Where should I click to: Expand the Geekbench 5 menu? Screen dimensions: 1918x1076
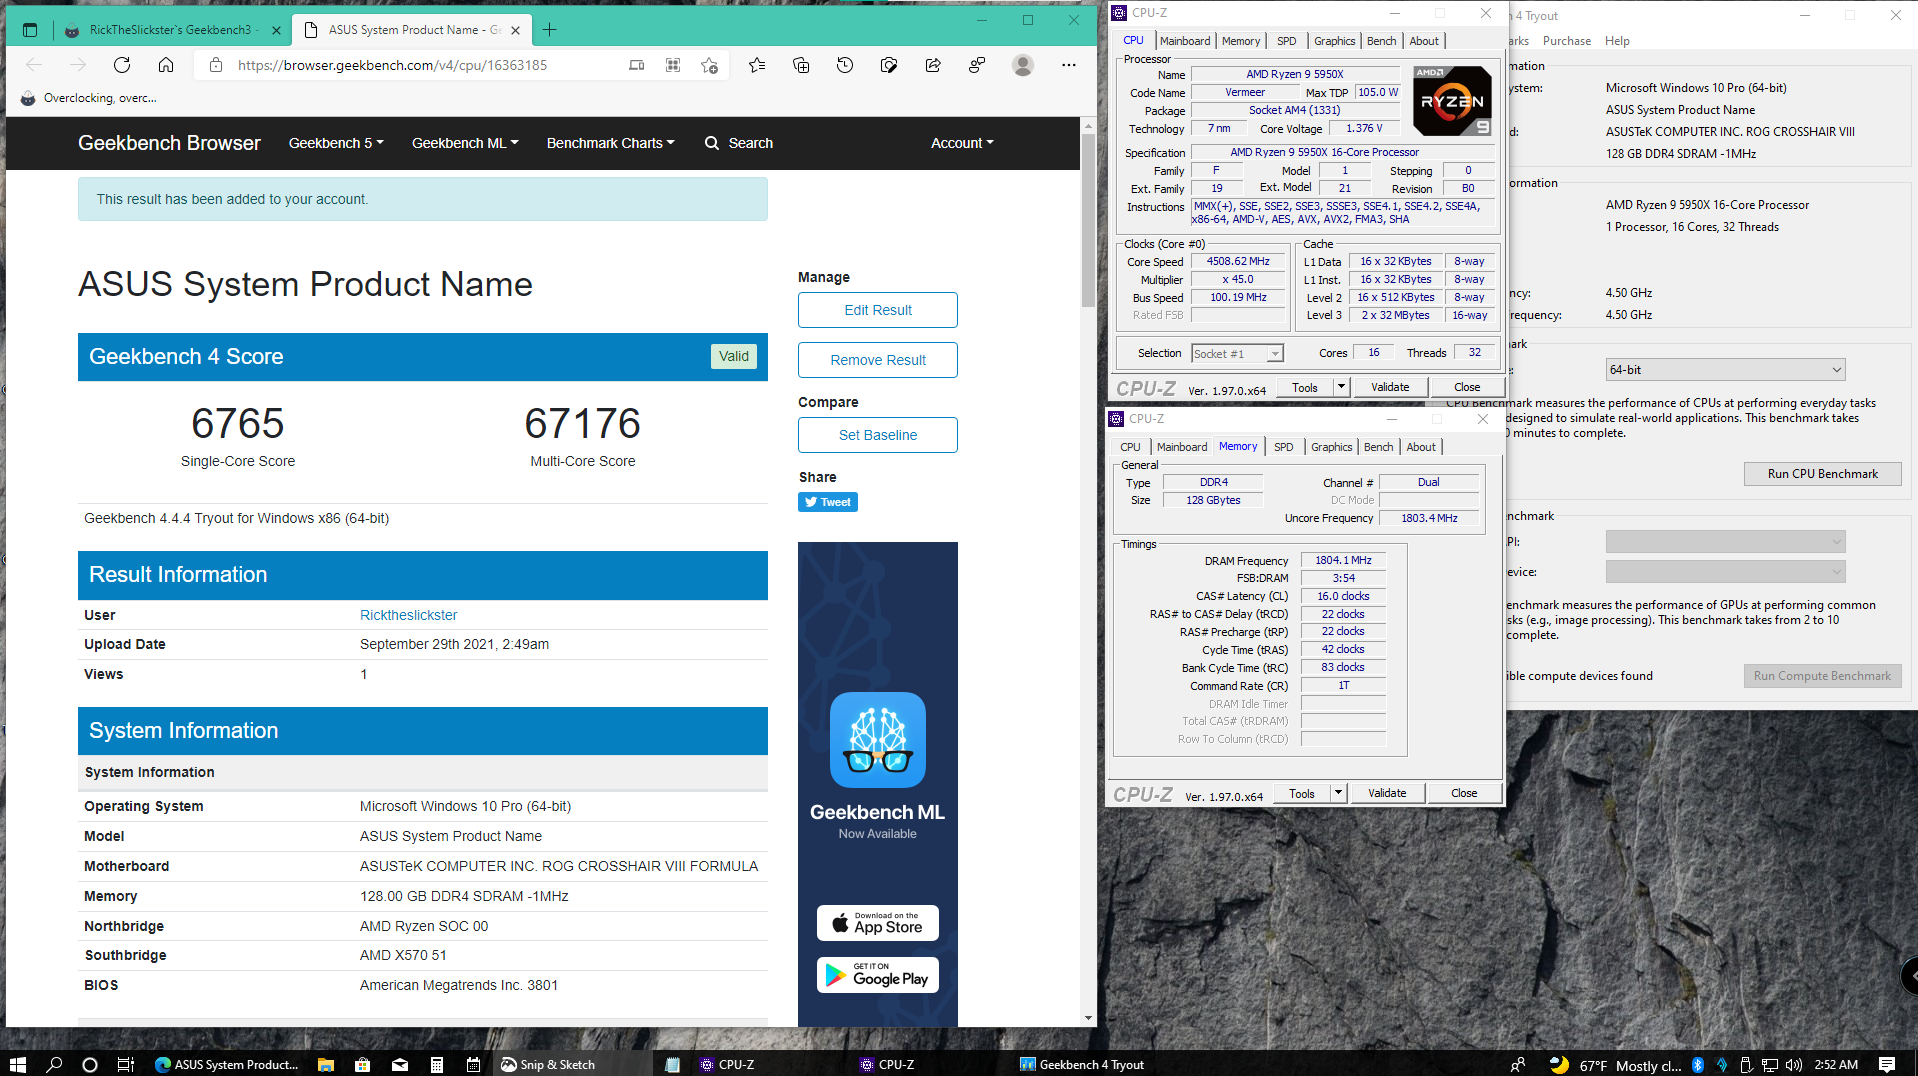(x=336, y=143)
